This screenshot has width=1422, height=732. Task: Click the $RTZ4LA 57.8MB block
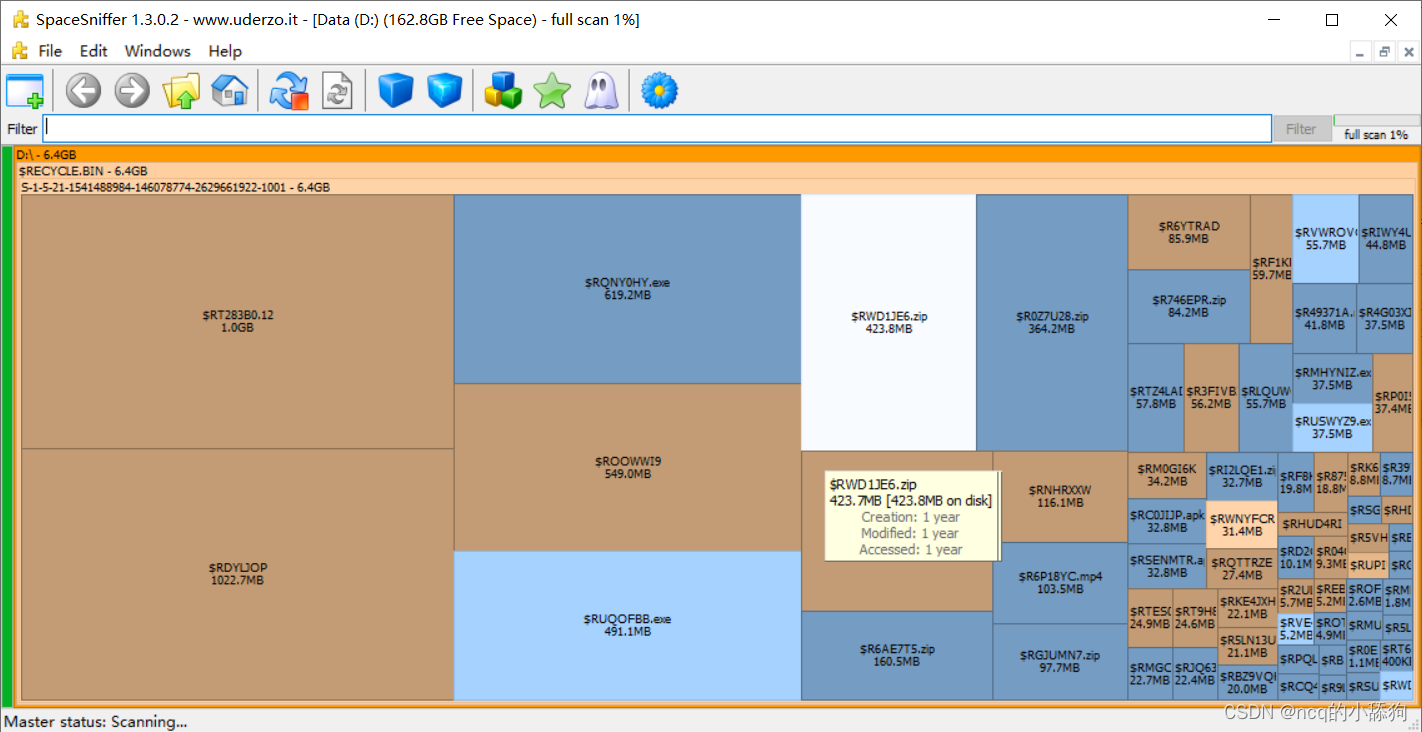1156,397
